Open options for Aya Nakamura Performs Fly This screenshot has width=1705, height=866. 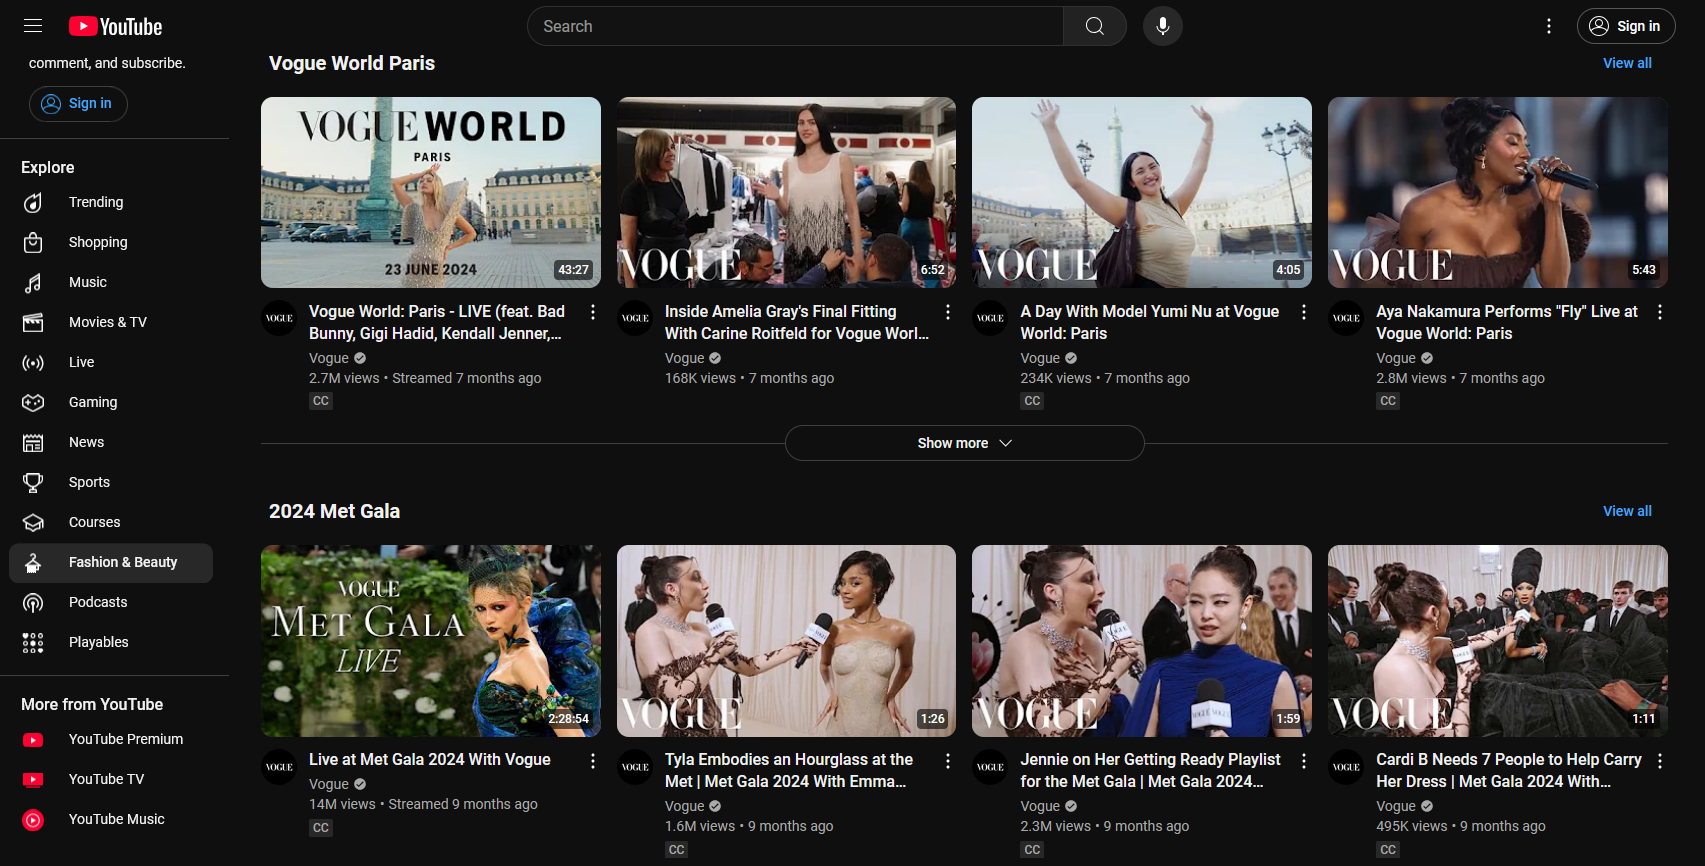pyautogui.click(x=1660, y=312)
